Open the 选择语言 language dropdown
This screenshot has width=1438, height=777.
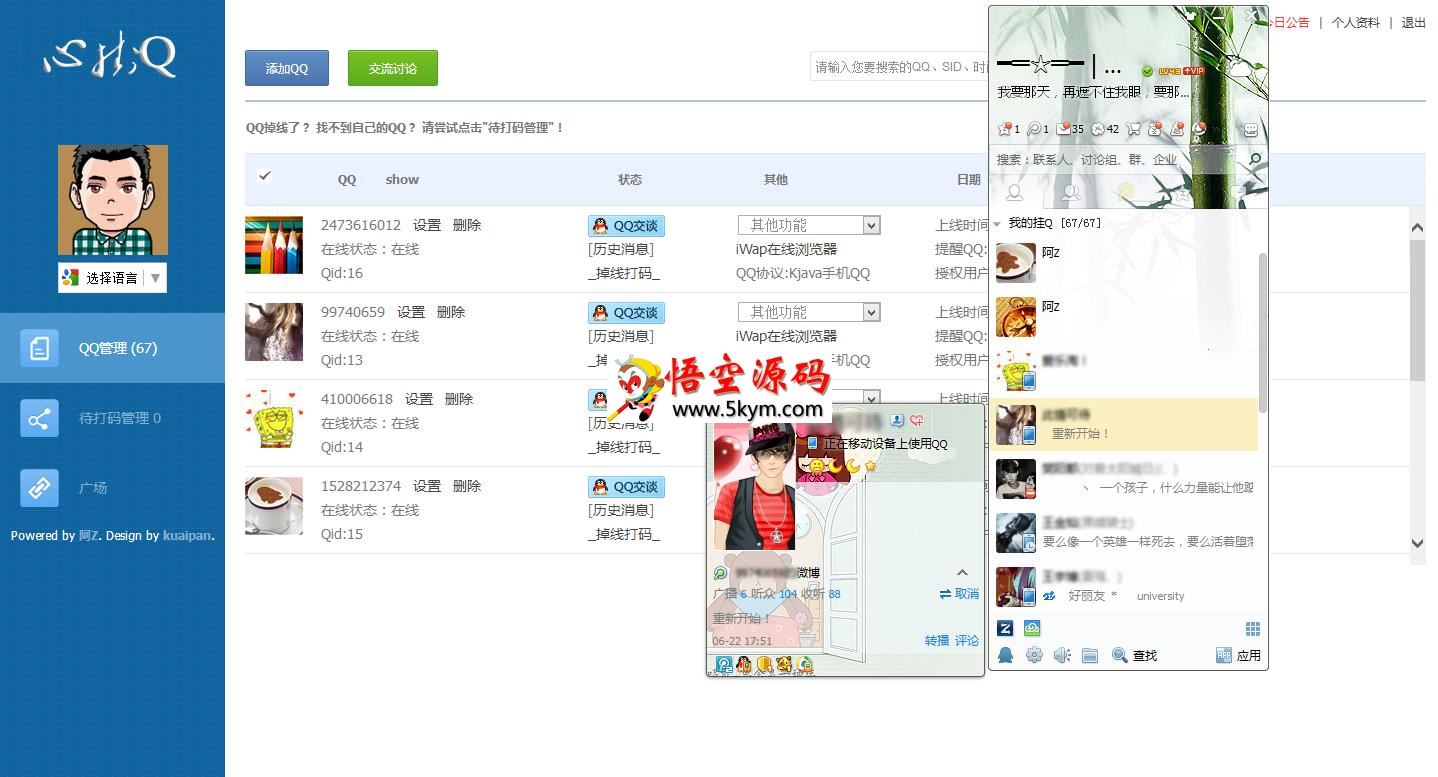112,278
